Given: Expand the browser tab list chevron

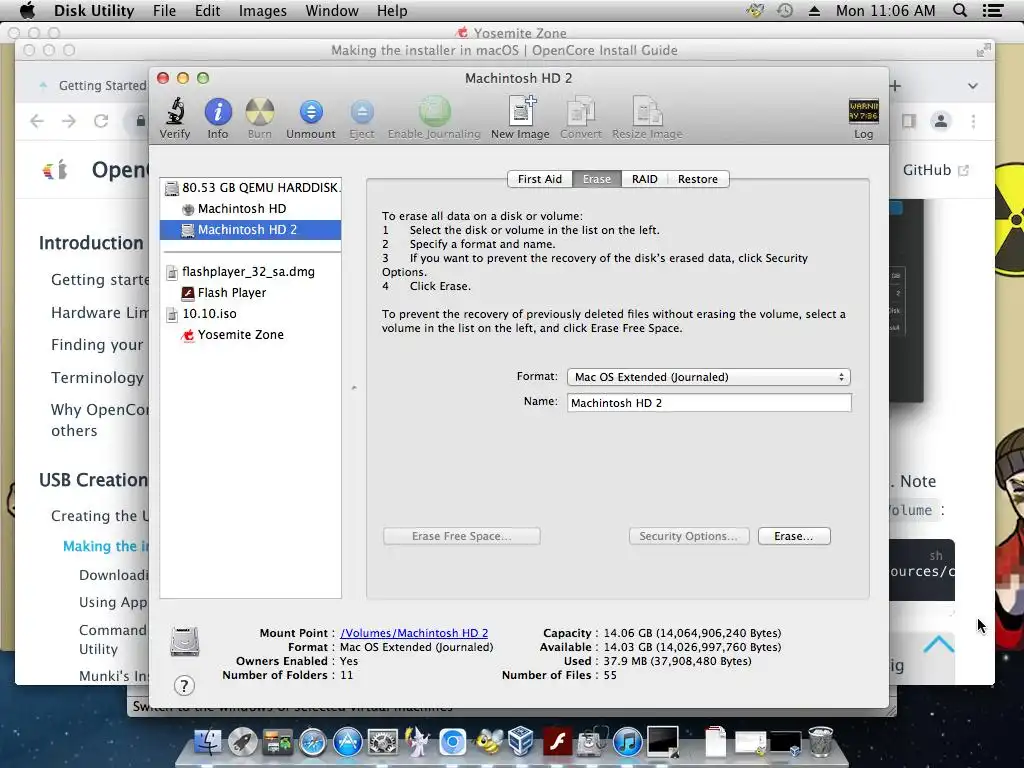Looking at the screenshot, I should [973, 86].
